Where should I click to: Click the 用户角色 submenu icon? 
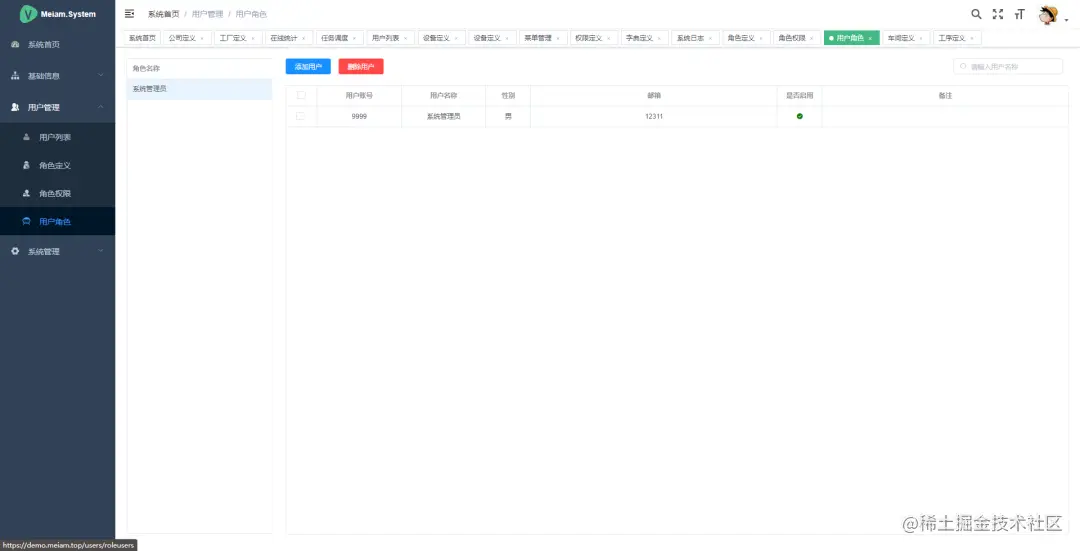tap(27, 222)
